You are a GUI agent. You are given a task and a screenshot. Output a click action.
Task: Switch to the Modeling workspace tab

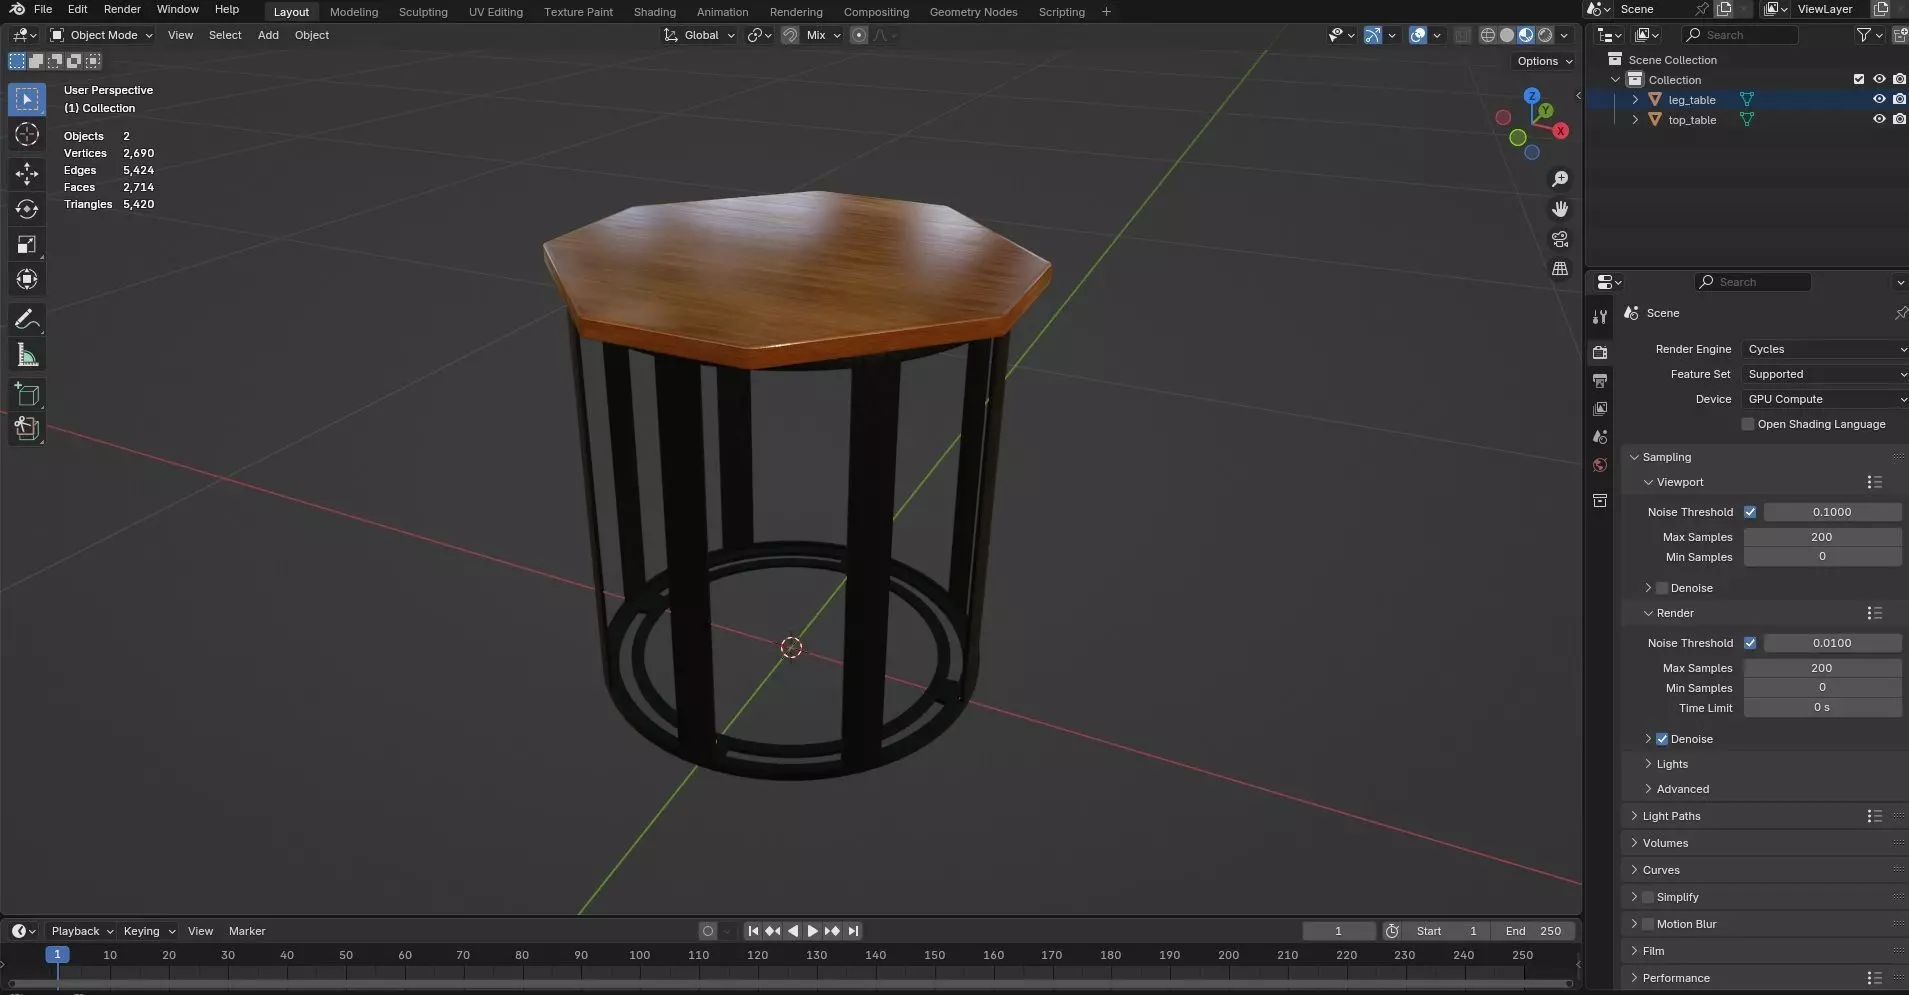354,12
